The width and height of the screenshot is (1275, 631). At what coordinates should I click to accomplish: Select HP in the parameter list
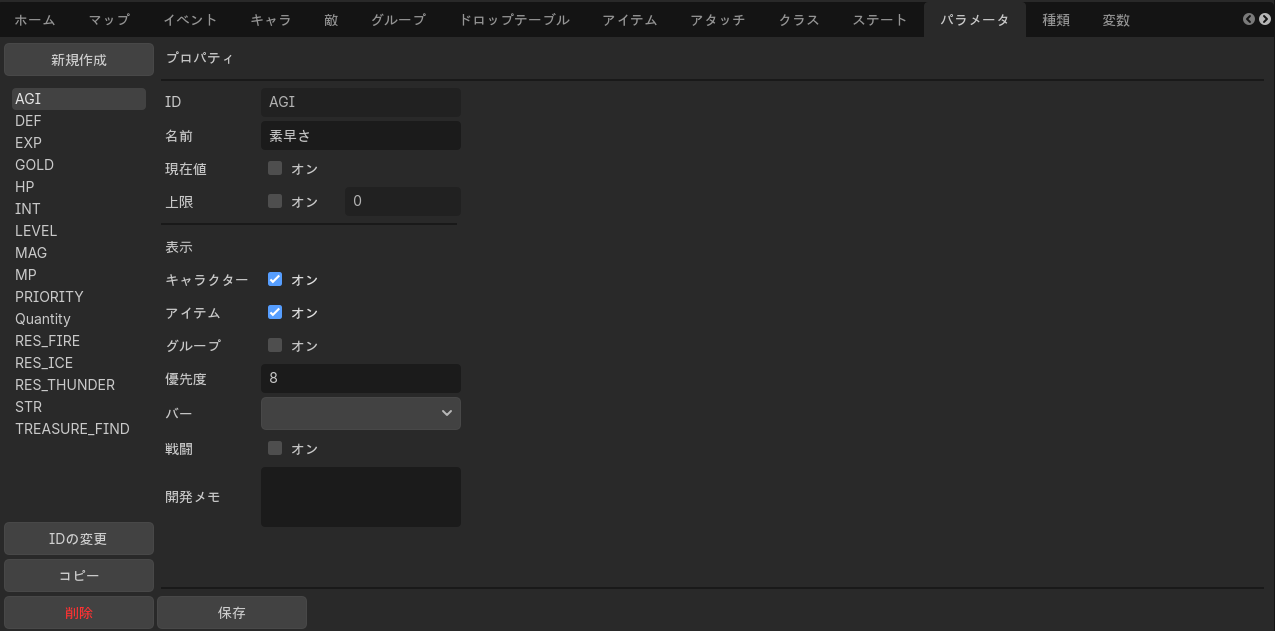click(x=79, y=187)
